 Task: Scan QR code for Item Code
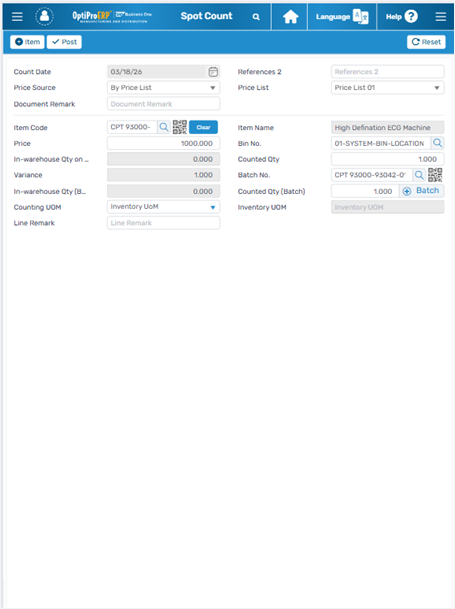pos(180,127)
